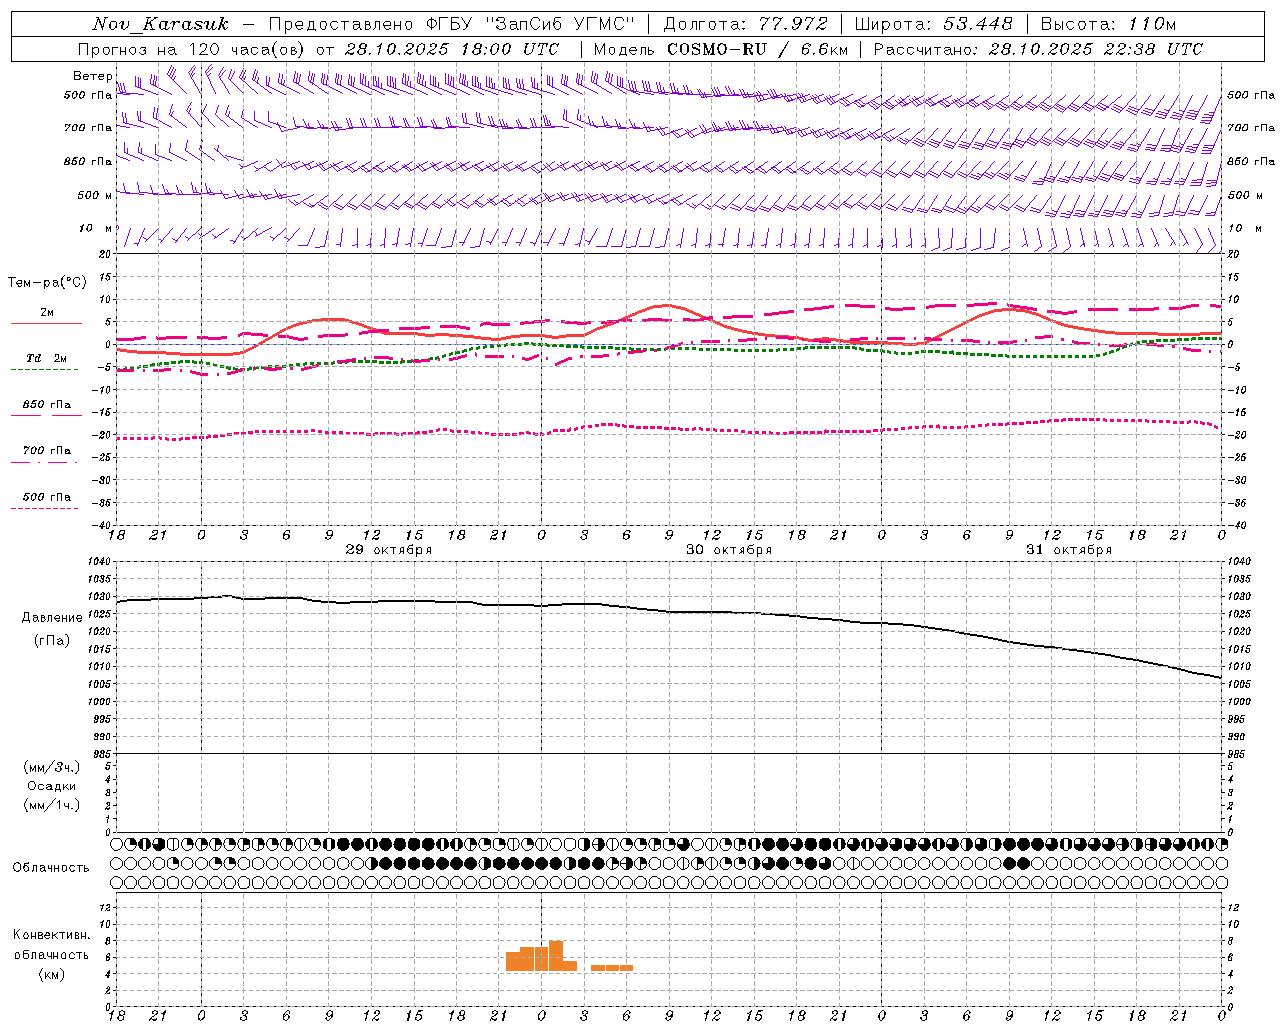The width and height of the screenshot is (1280, 1024).
Task: Click the Td 2м dew point legend entry
Action: (46, 358)
